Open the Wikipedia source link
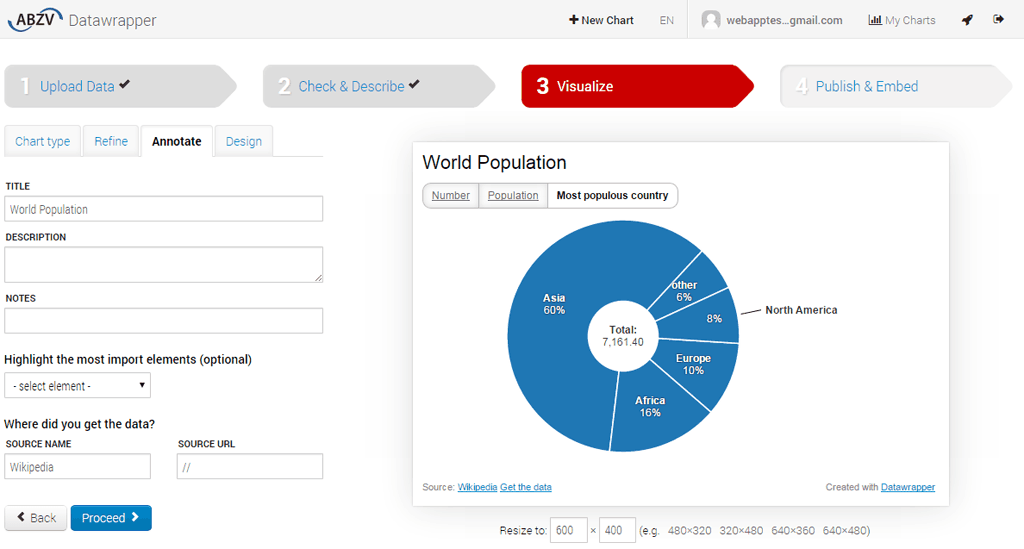The width and height of the screenshot is (1024, 549). point(477,487)
